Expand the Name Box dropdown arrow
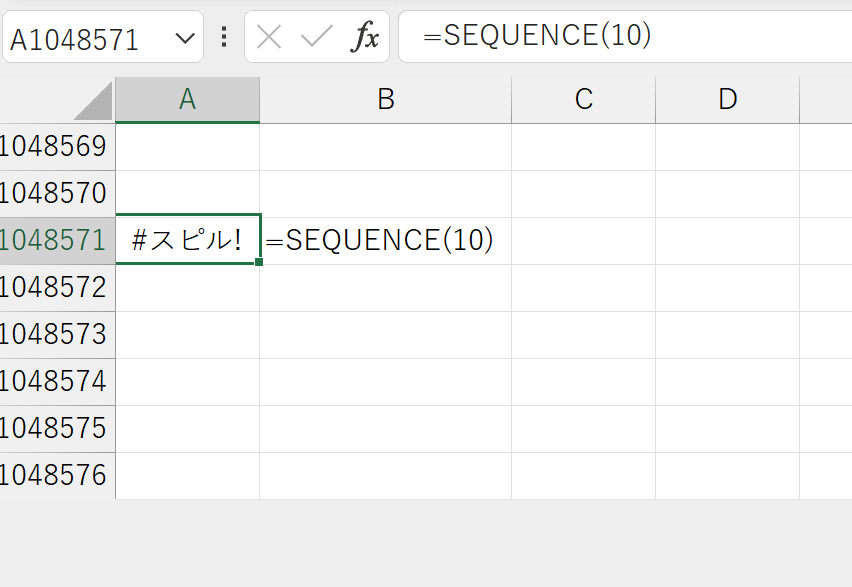Viewport: 852px width, 587px height. pyautogui.click(x=185, y=38)
